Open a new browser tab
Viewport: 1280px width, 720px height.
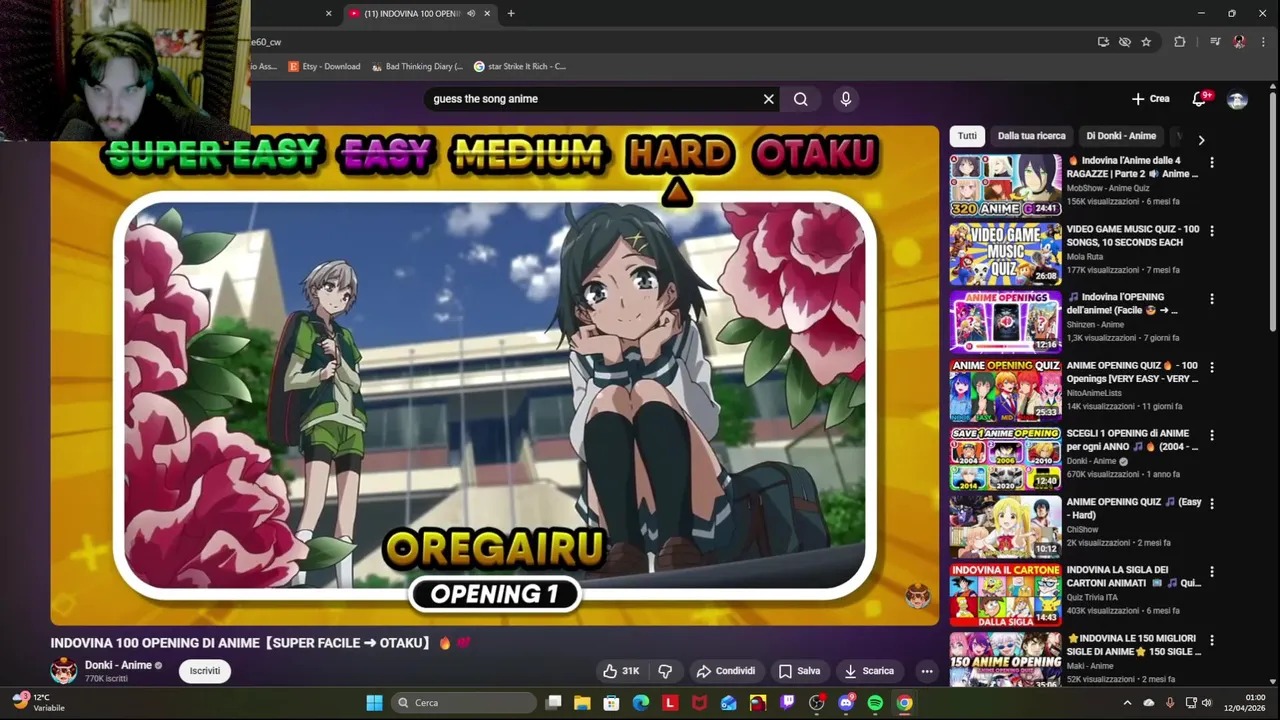coord(510,13)
